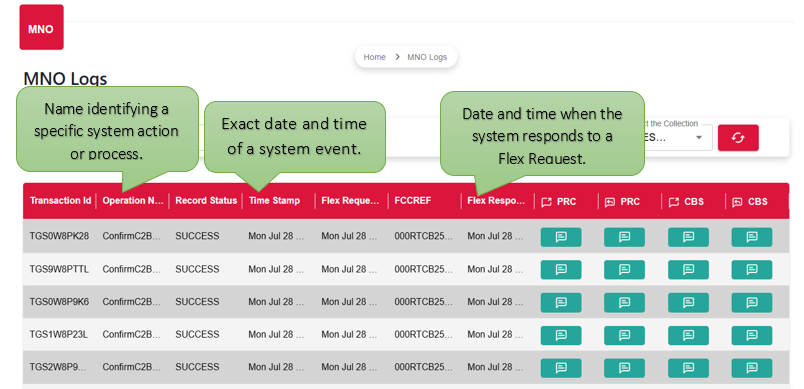
Task: Click the CBS request column header
Action: click(x=686, y=201)
